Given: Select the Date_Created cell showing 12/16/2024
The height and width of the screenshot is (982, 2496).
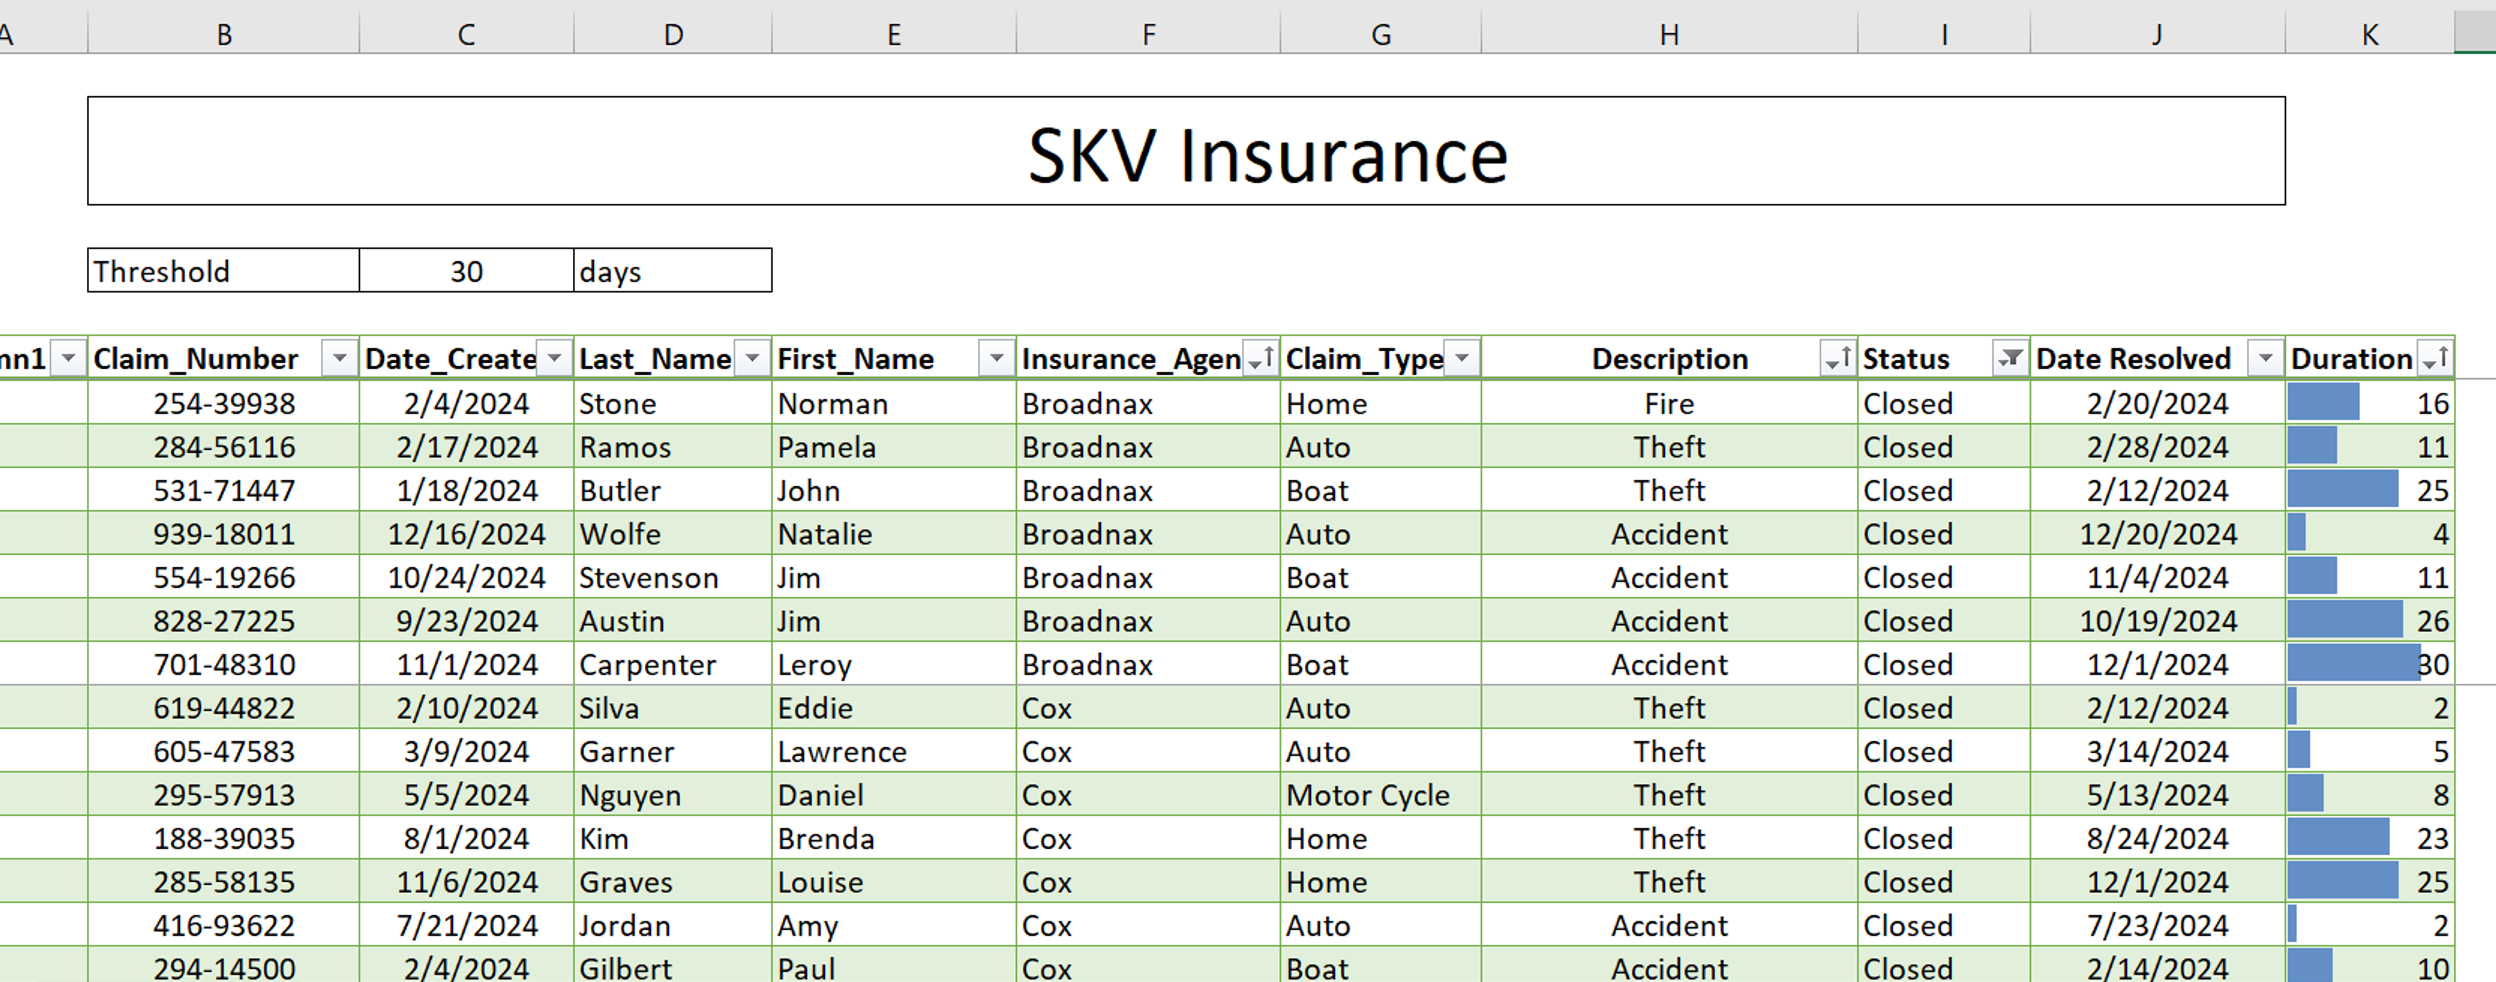Looking at the screenshot, I should click(x=465, y=533).
